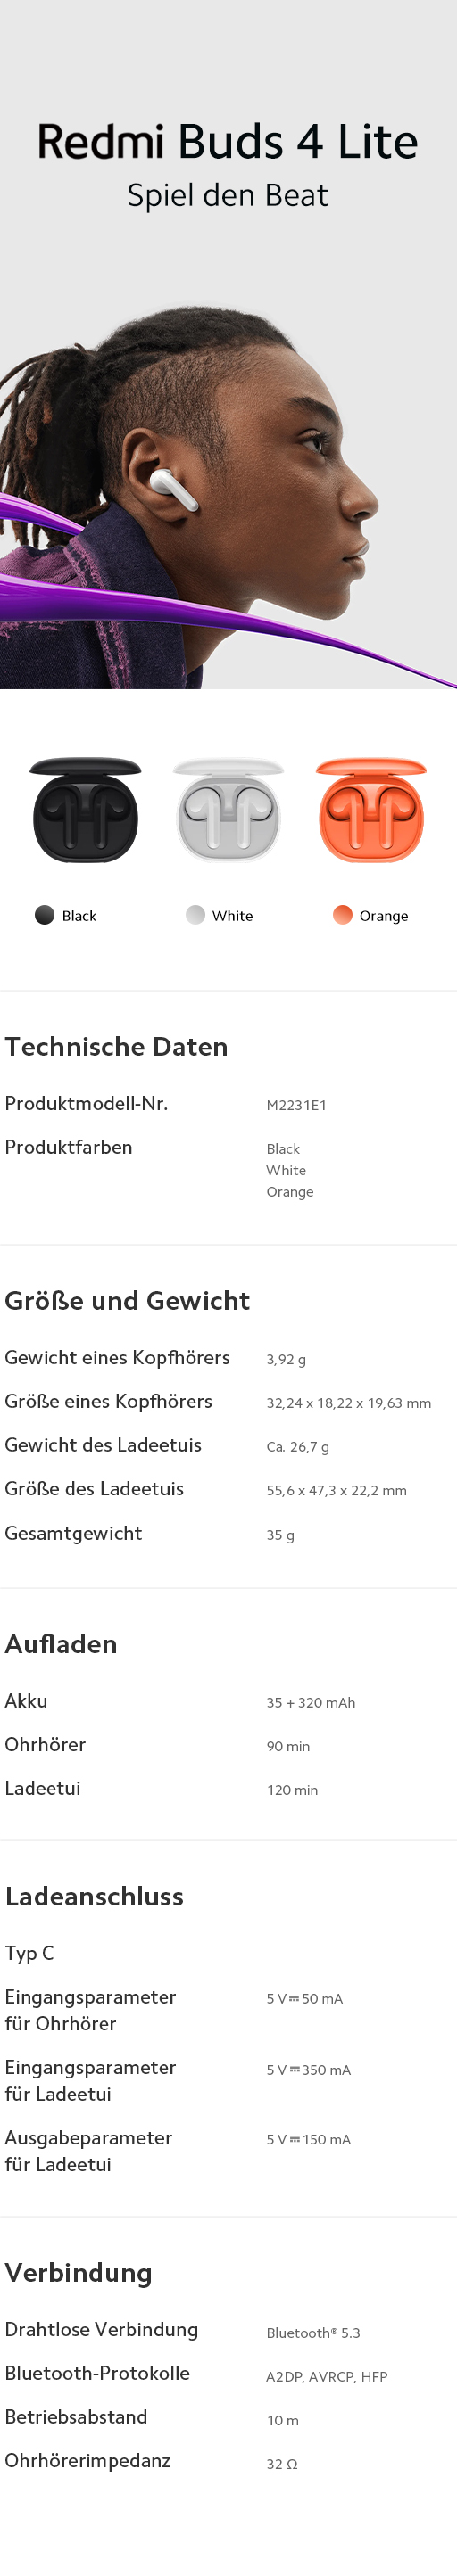Select the White color swatch
Image resolution: width=457 pixels, height=2576 pixels.
(x=195, y=915)
